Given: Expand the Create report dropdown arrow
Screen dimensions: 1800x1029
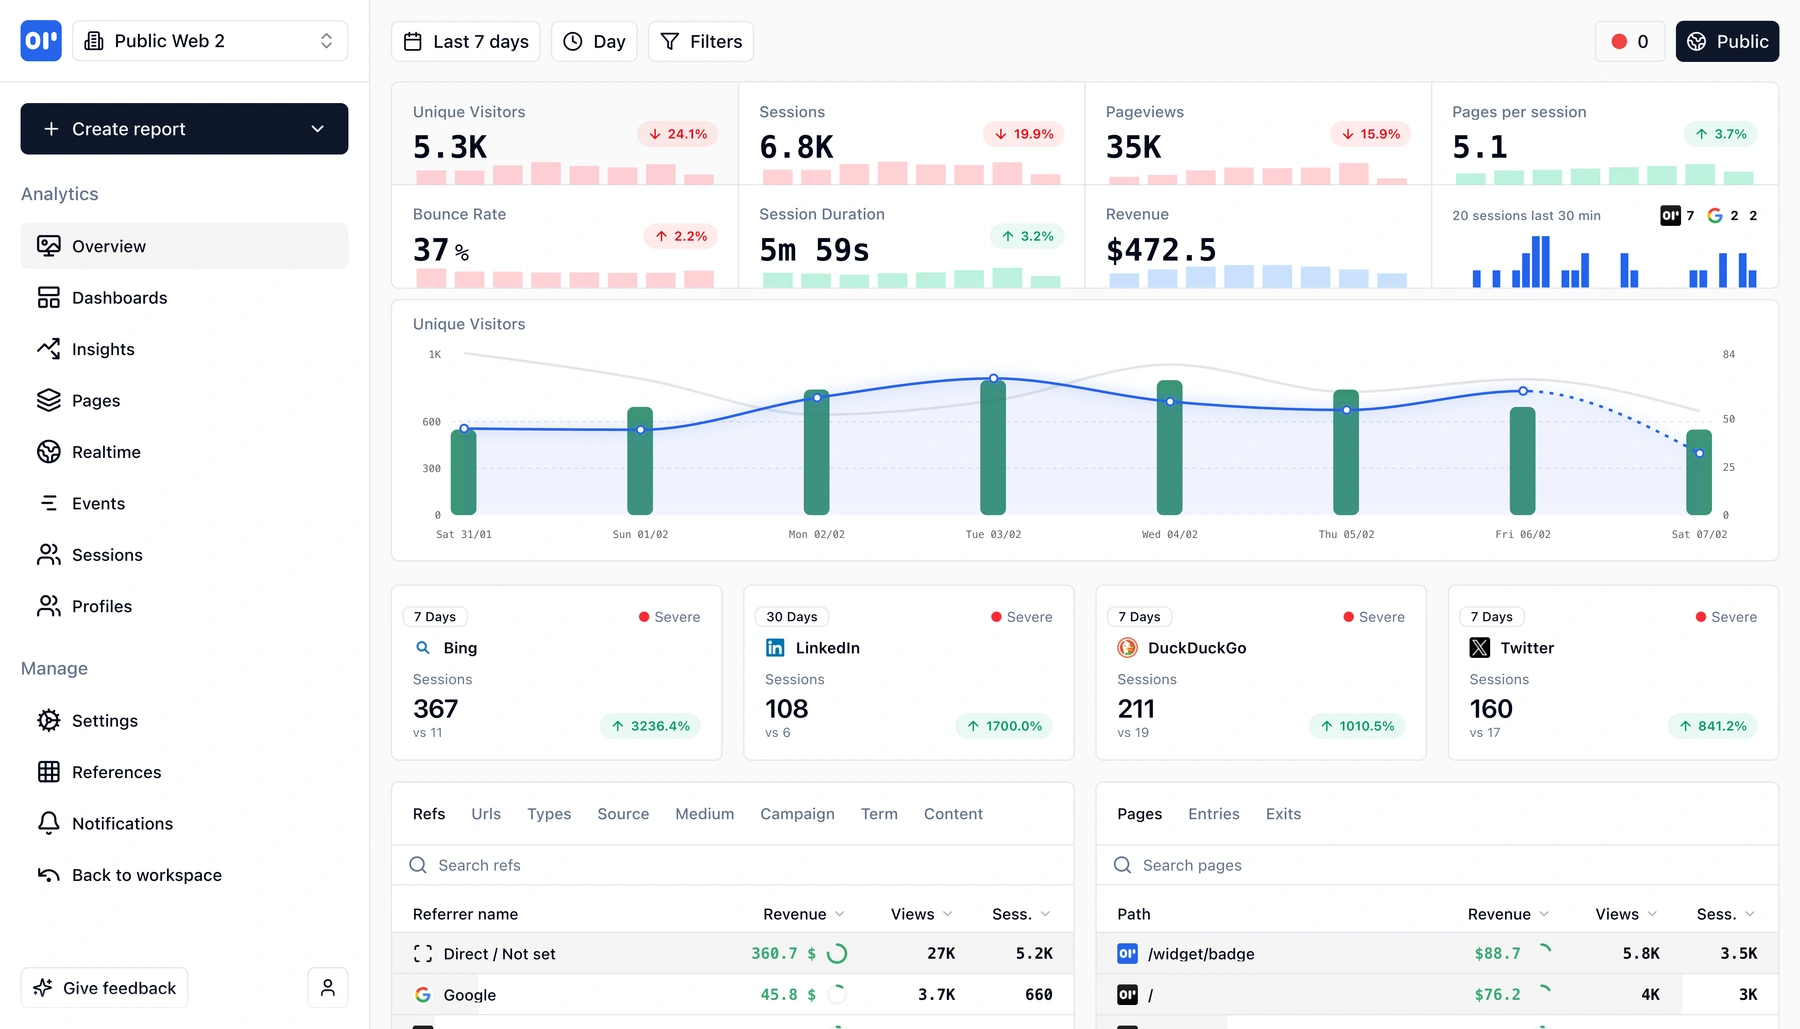Looking at the screenshot, I should 317,128.
